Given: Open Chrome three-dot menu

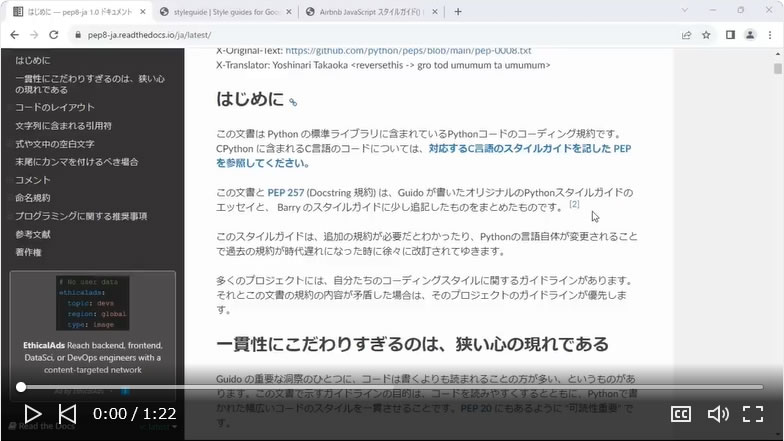Looking at the screenshot, I should click(x=770, y=35).
